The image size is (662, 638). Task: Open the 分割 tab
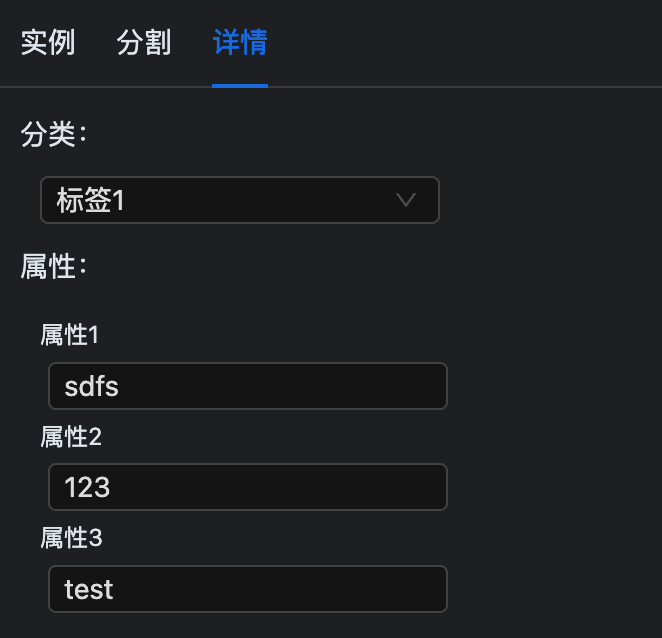click(x=144, y=43)
